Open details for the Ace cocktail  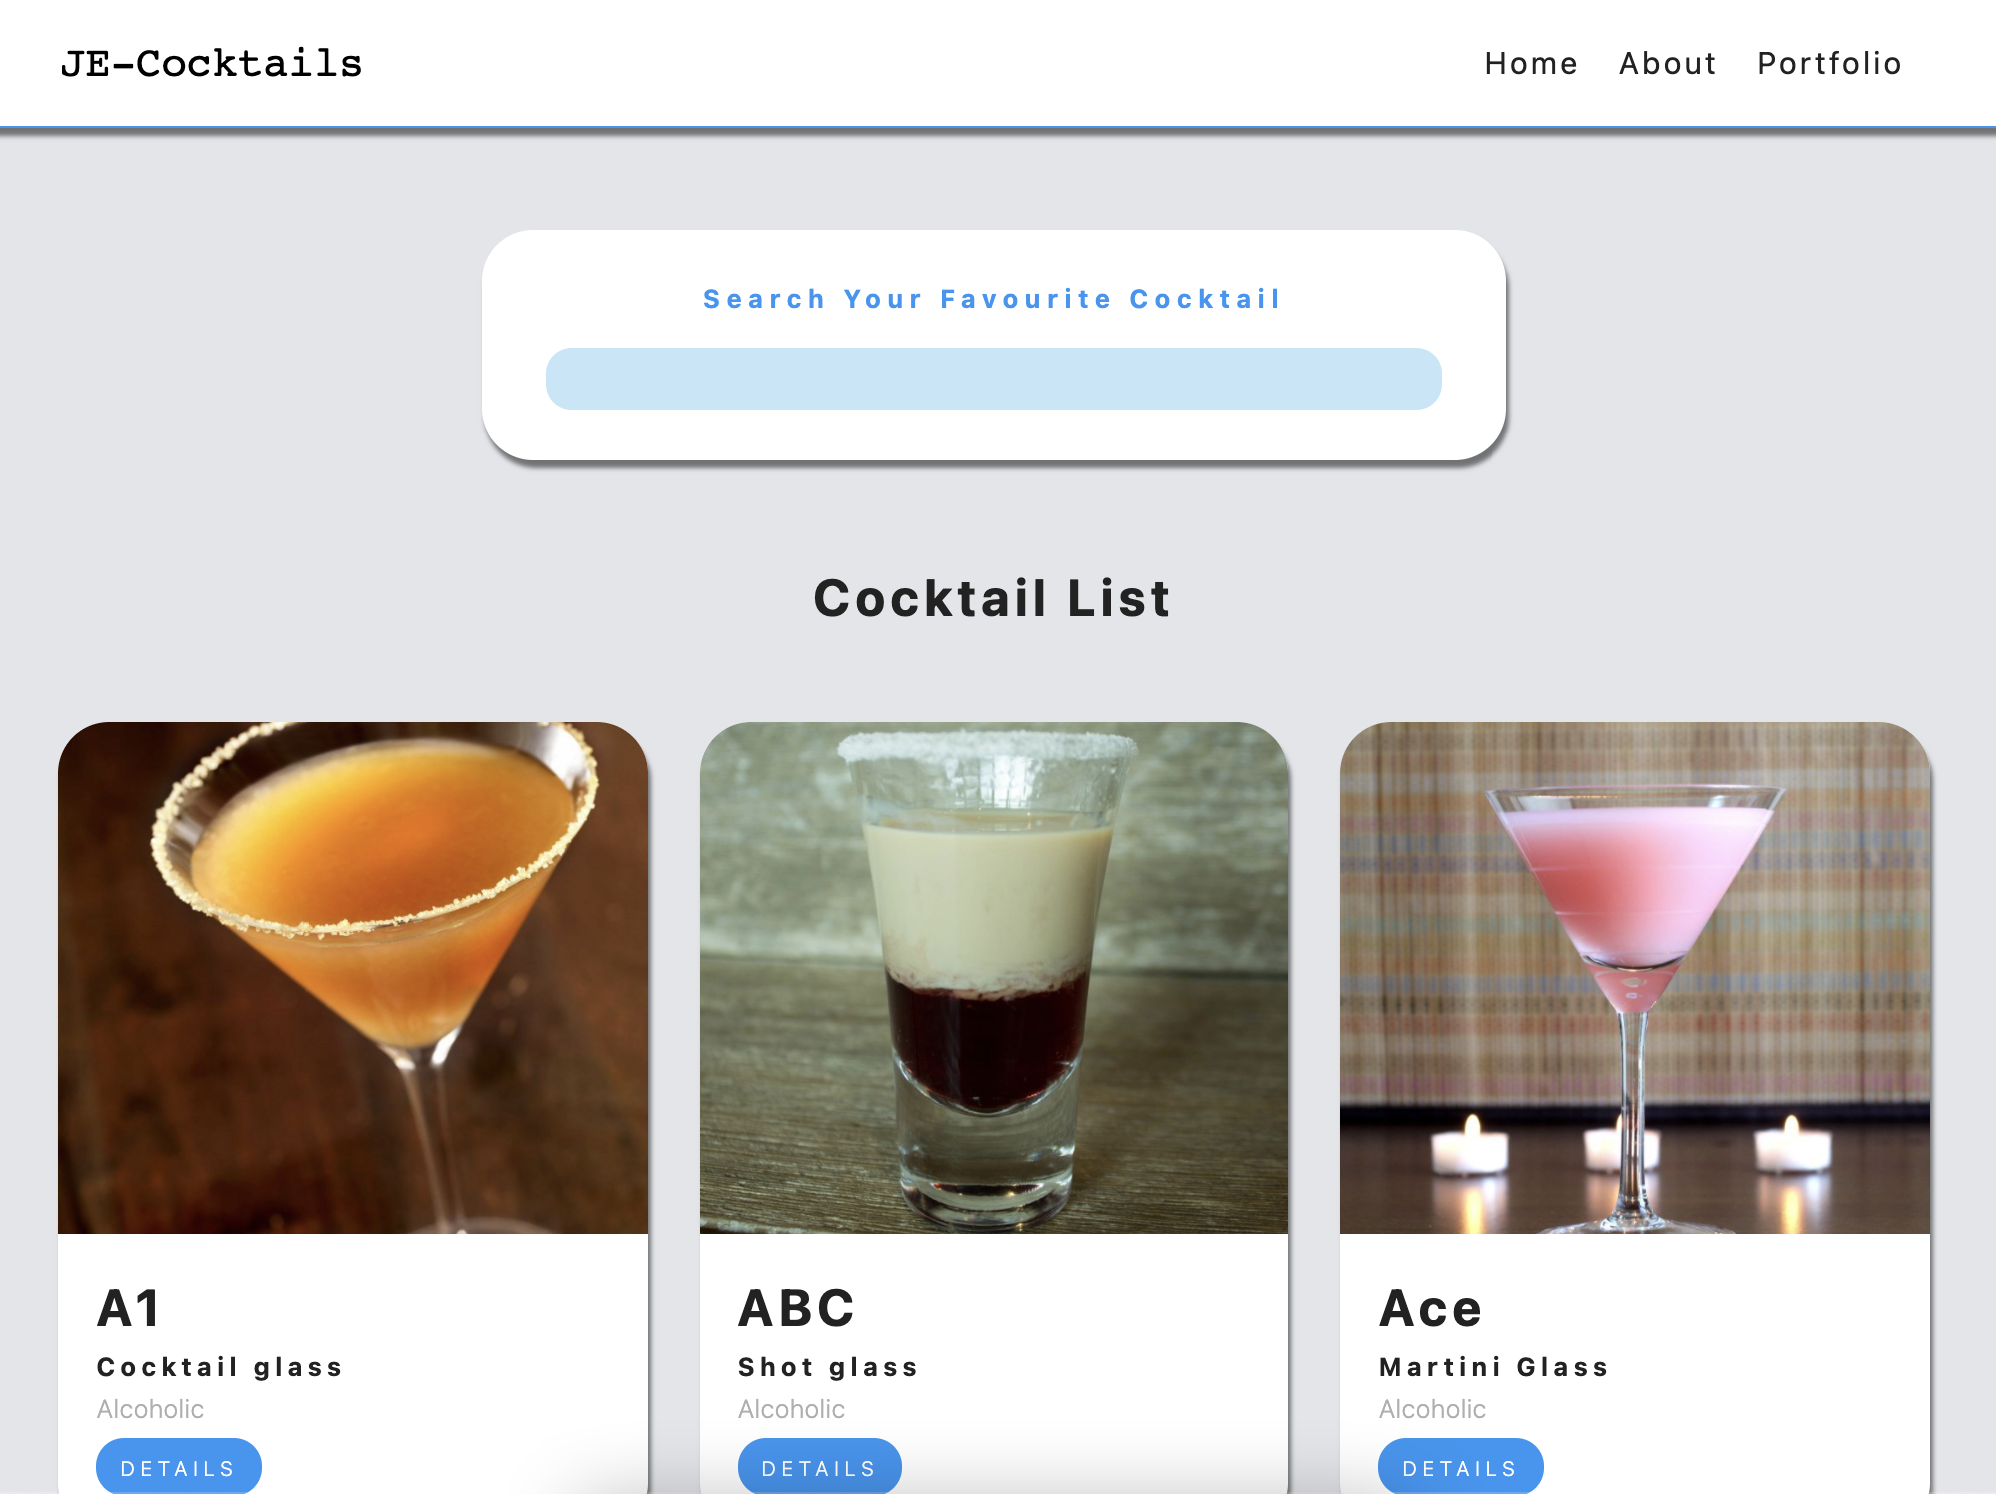pyautogui.click(x=1460, y=1467)
